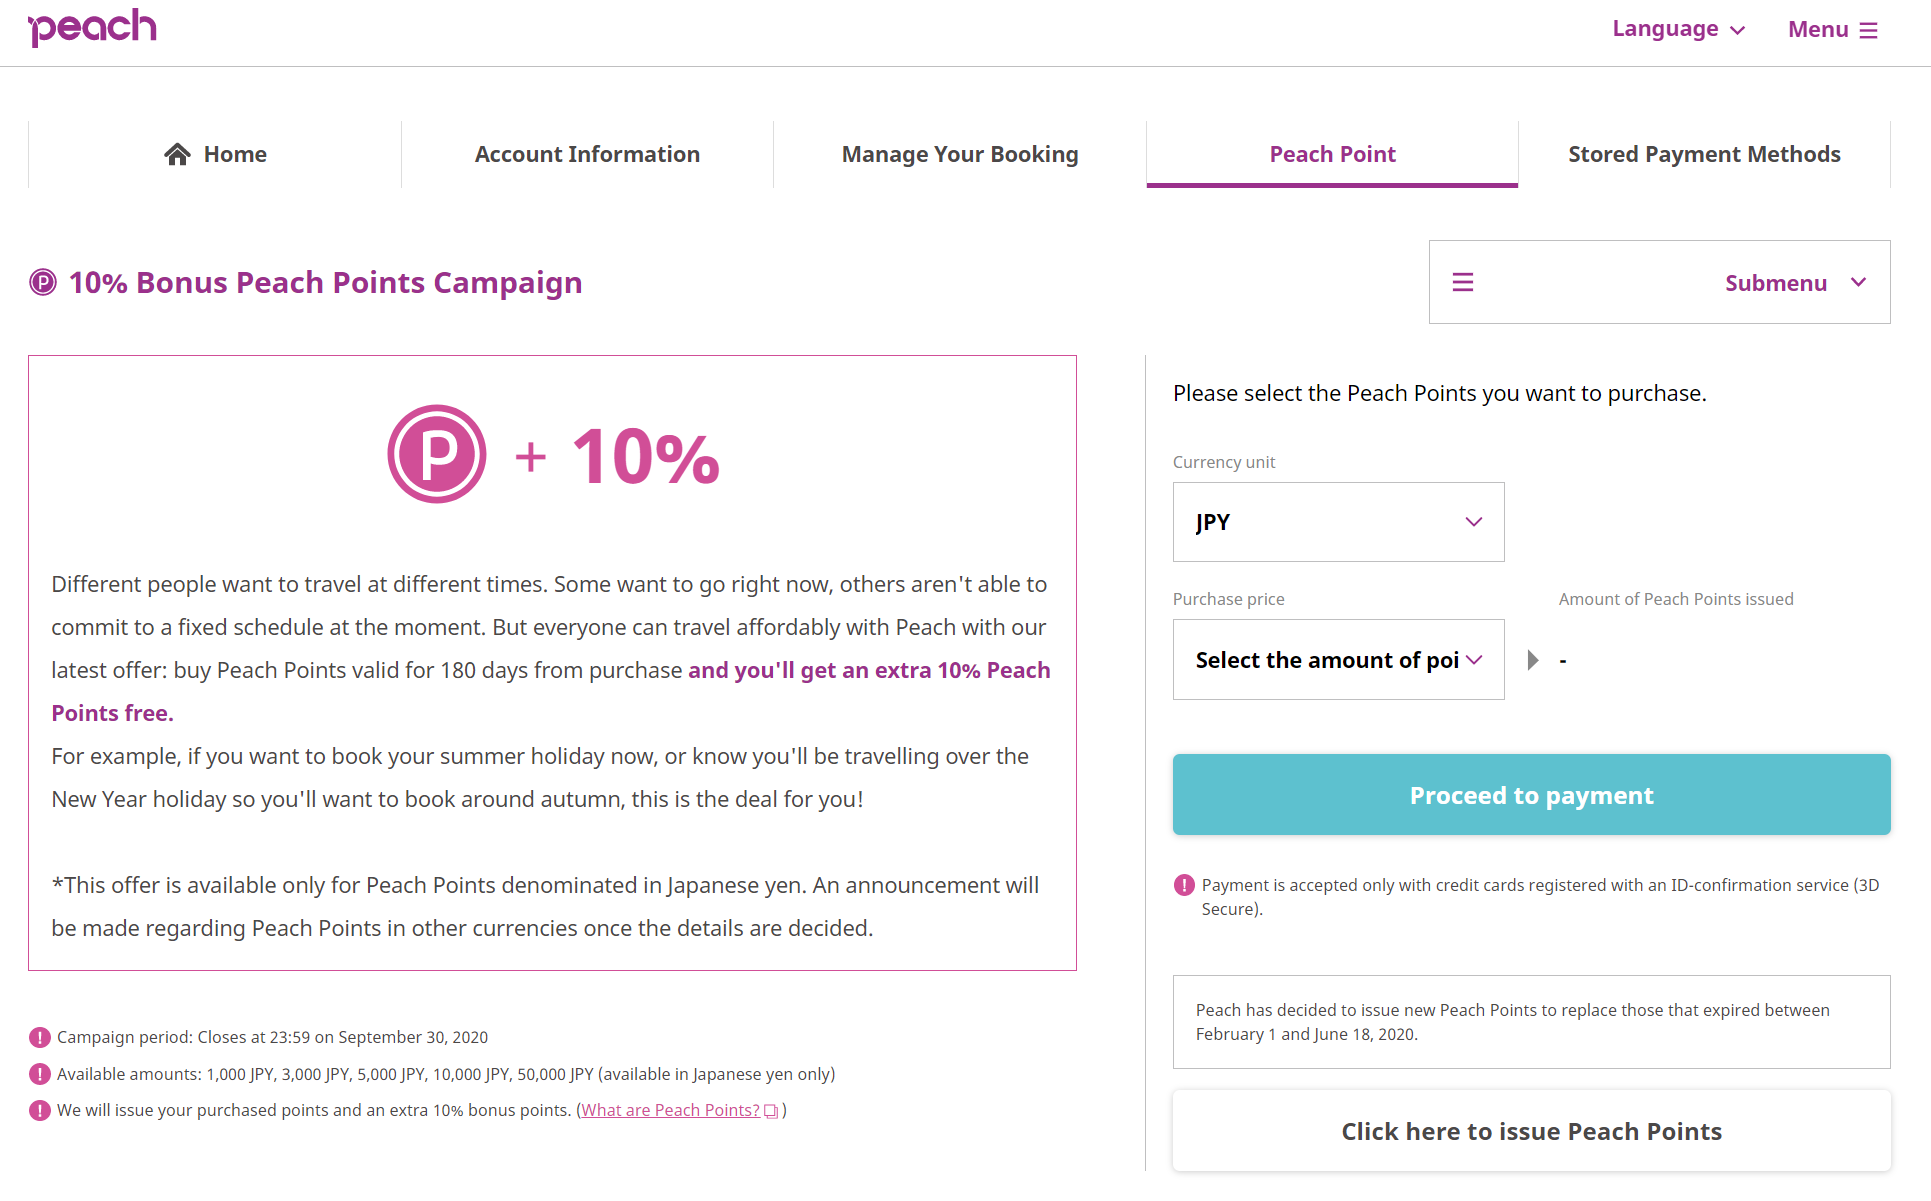Switch to the Account Information tab
The image size is (1931, 1201).
[x=587, y=154]
